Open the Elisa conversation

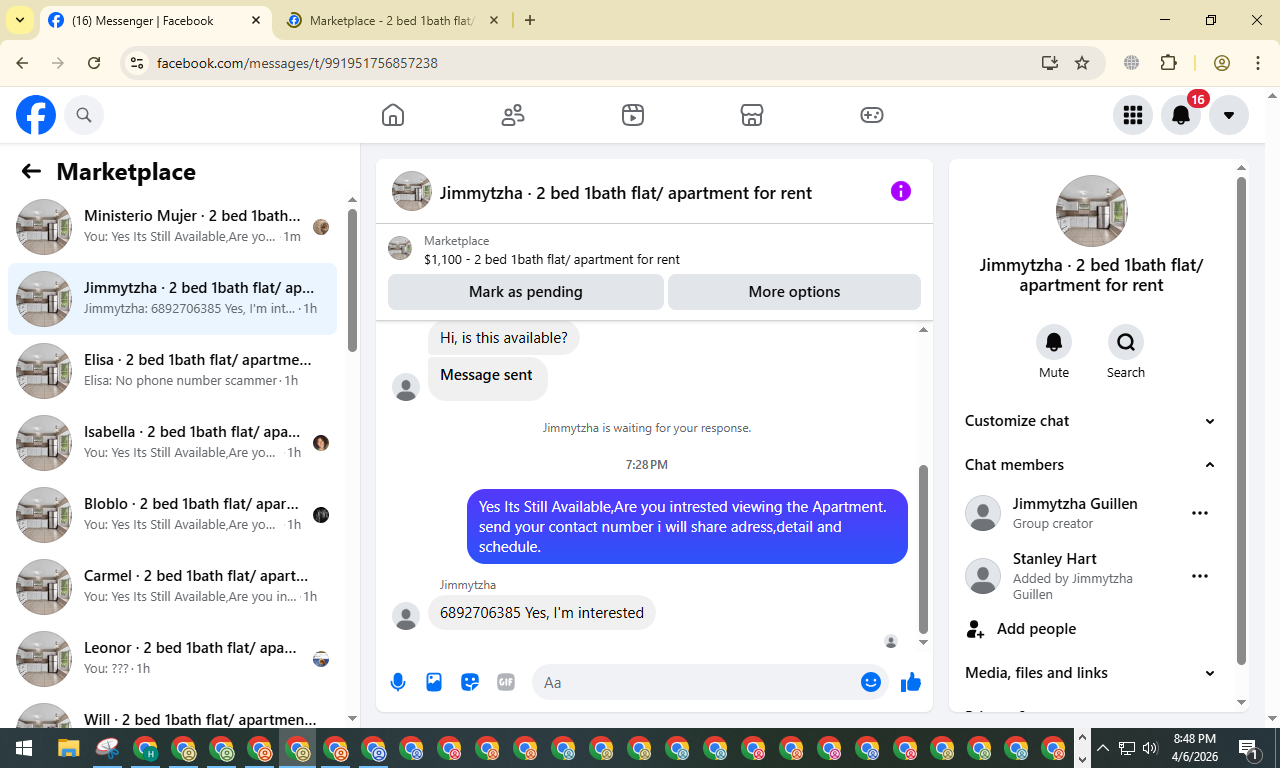click(x=172, y=371)
